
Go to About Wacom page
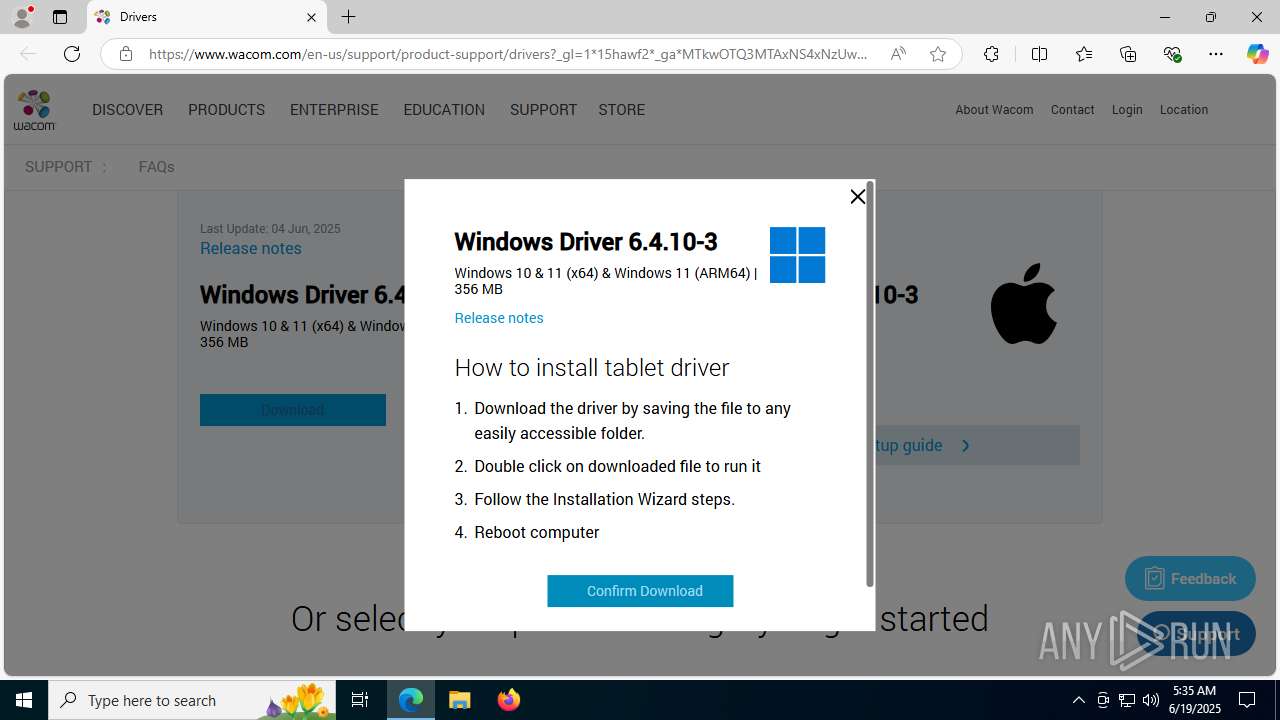(x=994, y=110)
